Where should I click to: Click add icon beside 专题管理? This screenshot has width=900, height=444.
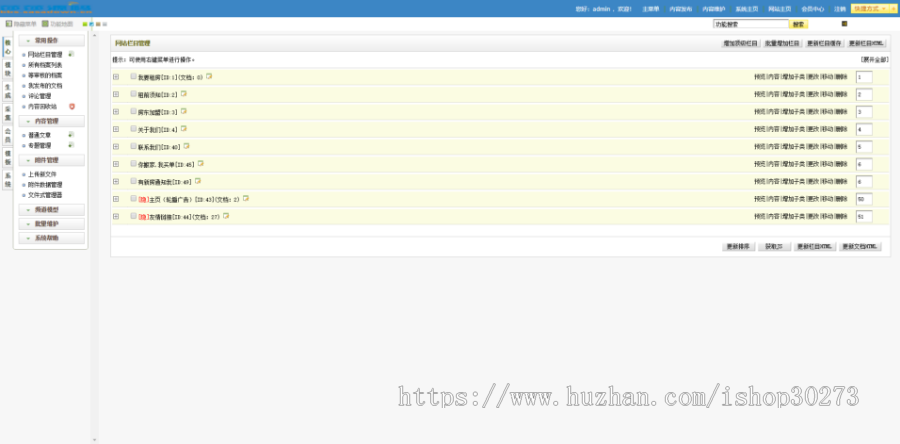pos(71,145)
